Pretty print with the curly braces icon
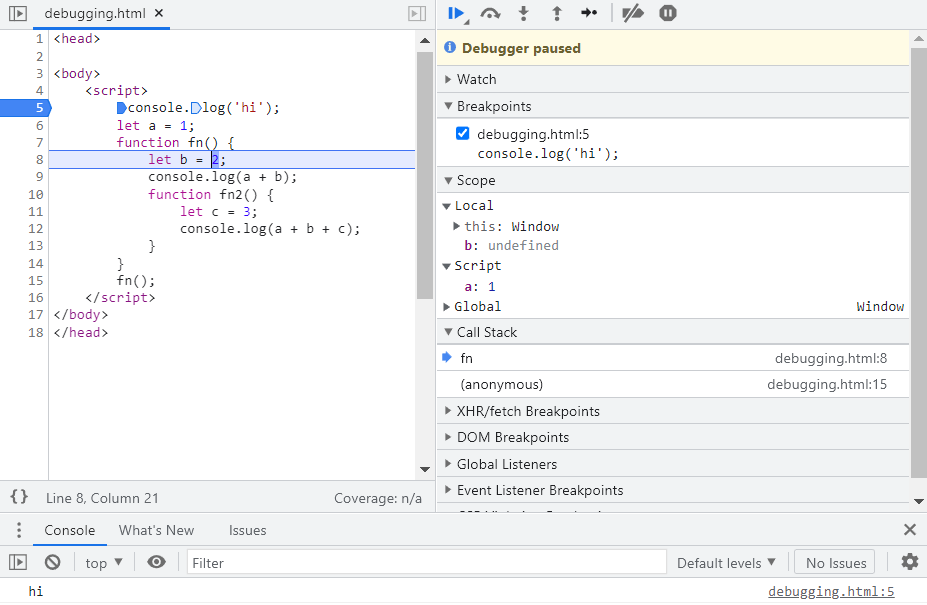This screenshot has width=927, height=605. pyautogui.click(x=19, y=497)
